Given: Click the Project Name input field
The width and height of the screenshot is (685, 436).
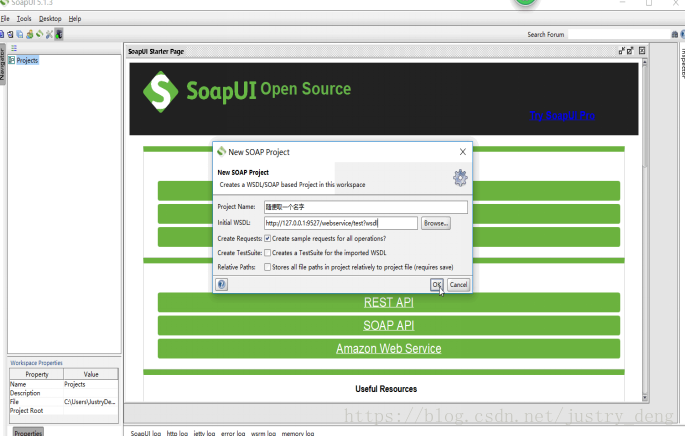Looking at the screenshot, I should pos(366,207).
